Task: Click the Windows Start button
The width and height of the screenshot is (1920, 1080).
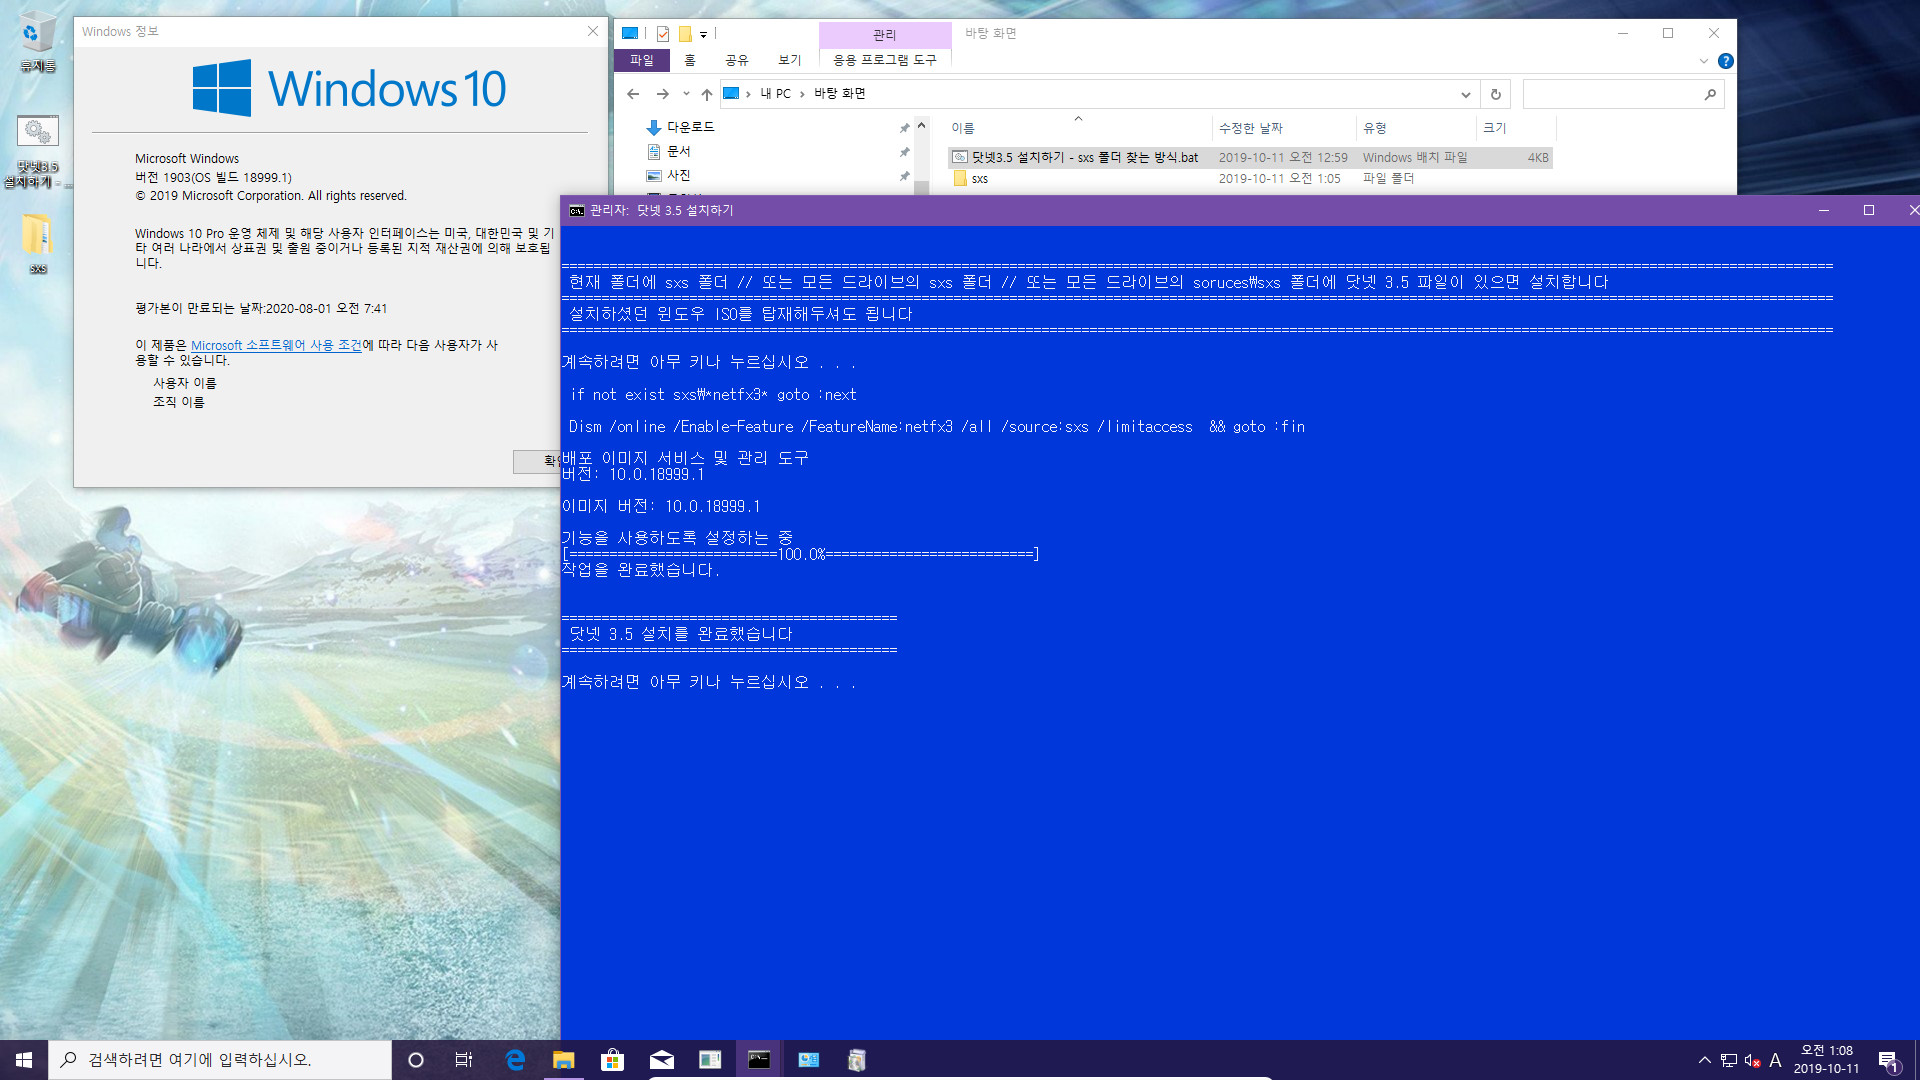Action: click(24, 1060)
